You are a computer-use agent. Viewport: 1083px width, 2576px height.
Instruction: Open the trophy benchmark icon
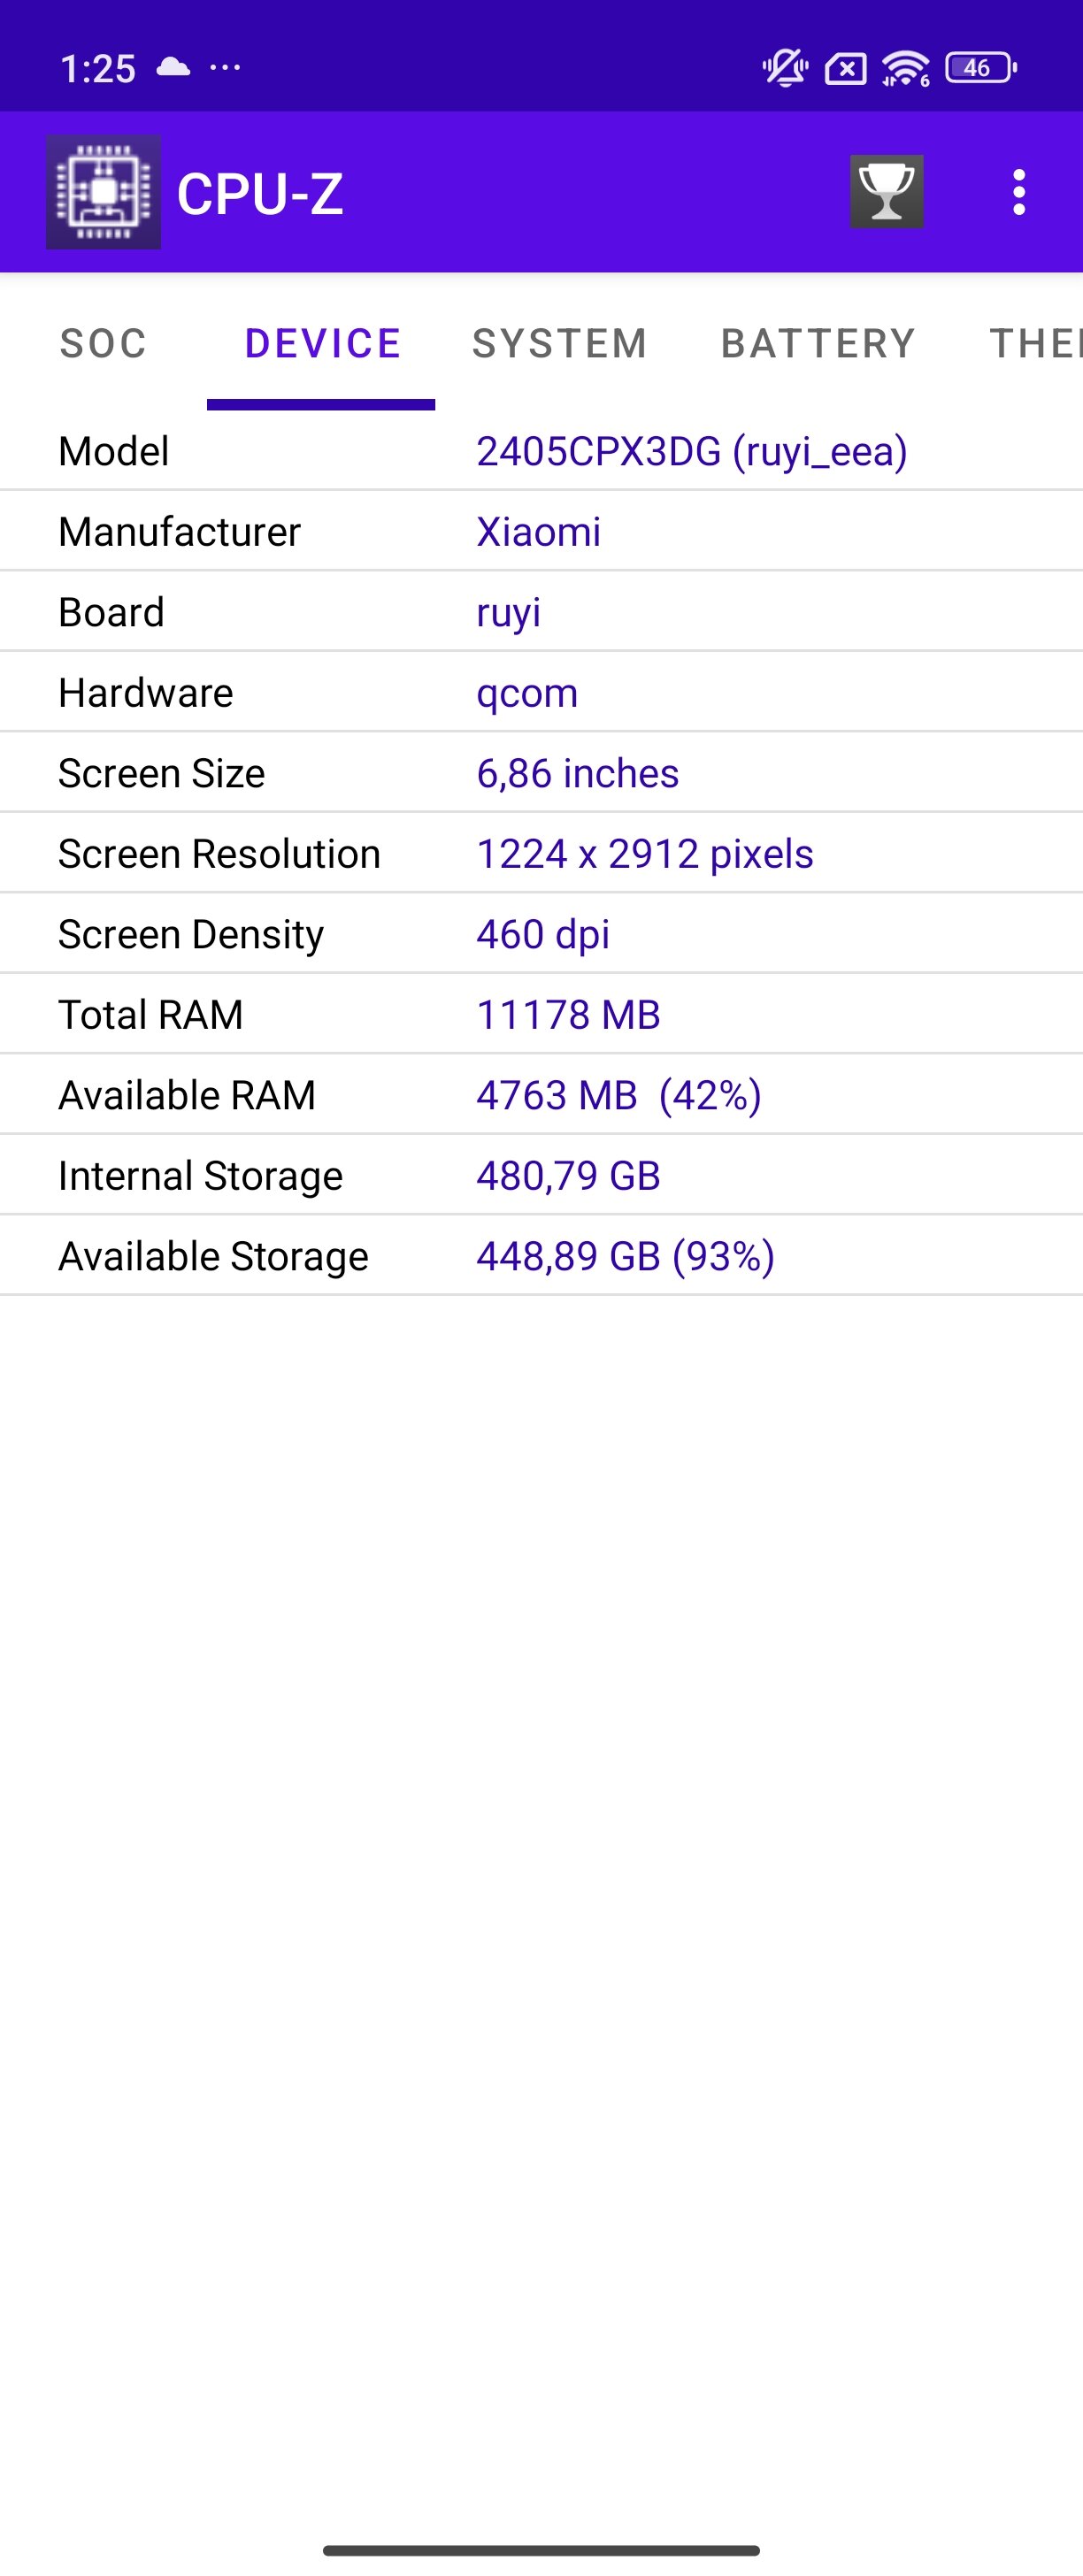886,191
